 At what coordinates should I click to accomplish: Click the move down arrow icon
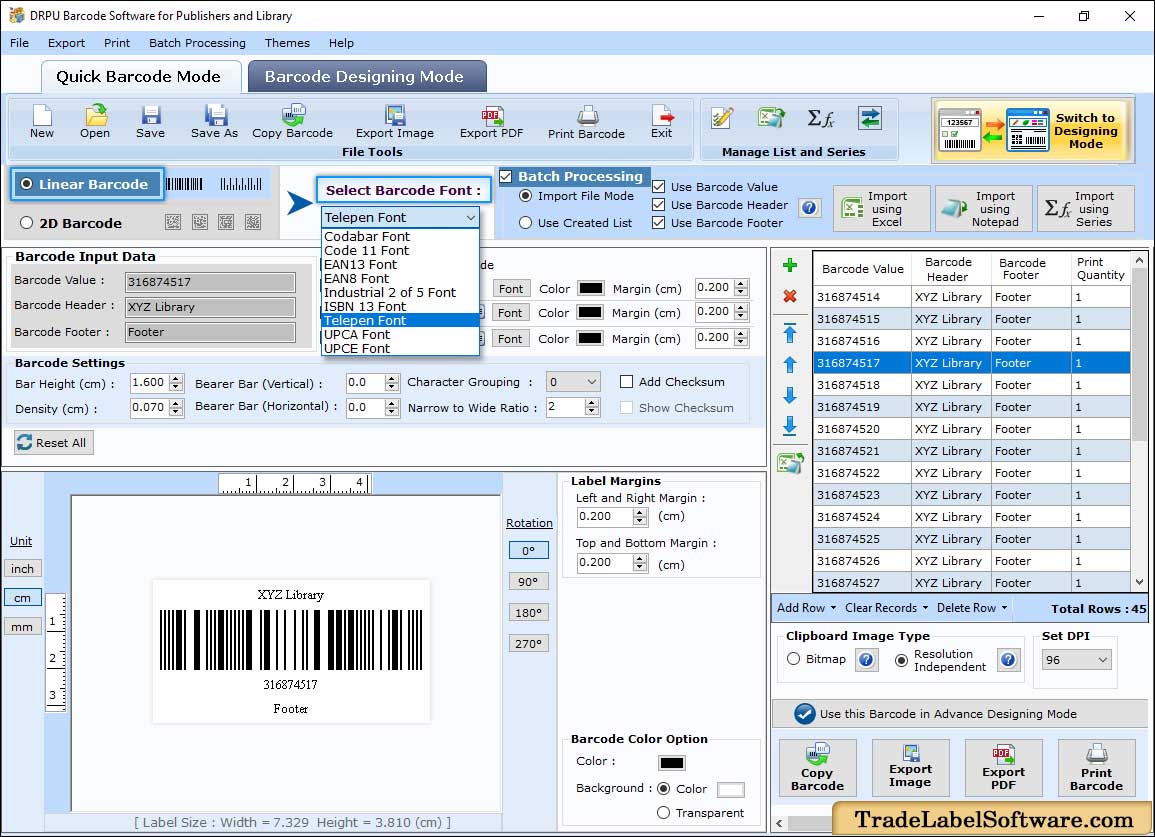[x=790, y=396]
